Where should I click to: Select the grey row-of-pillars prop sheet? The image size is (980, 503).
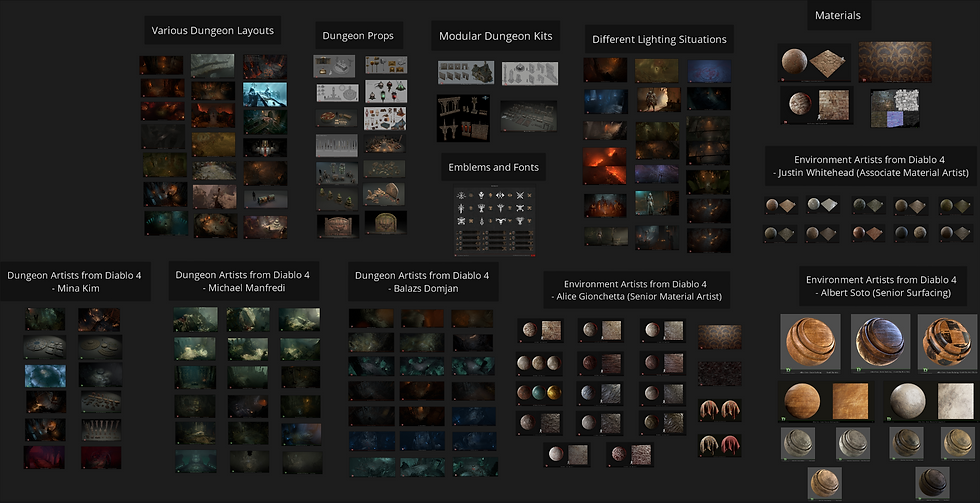[336, 146]
